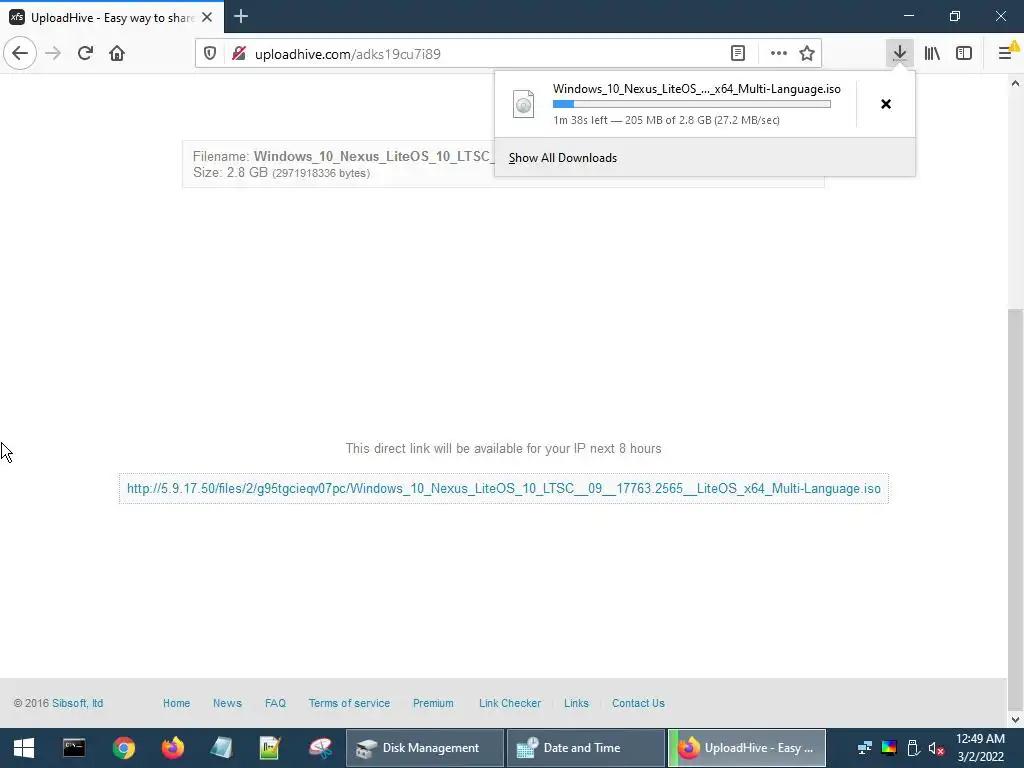1024x768 pixels.
Task: Click the page vertical scrollbar thumb
Action: 1016,509
